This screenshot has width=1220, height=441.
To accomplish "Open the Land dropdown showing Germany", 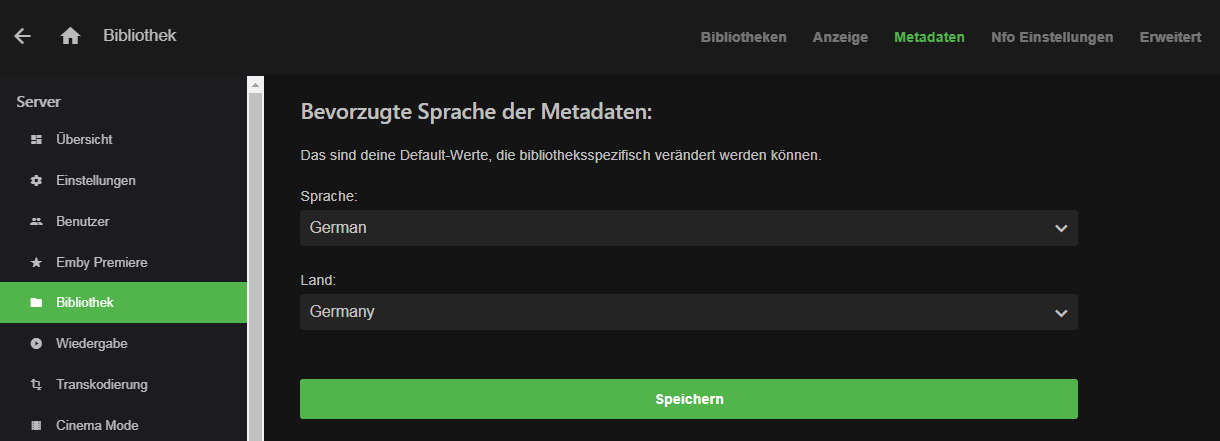I will click(689, 312).
